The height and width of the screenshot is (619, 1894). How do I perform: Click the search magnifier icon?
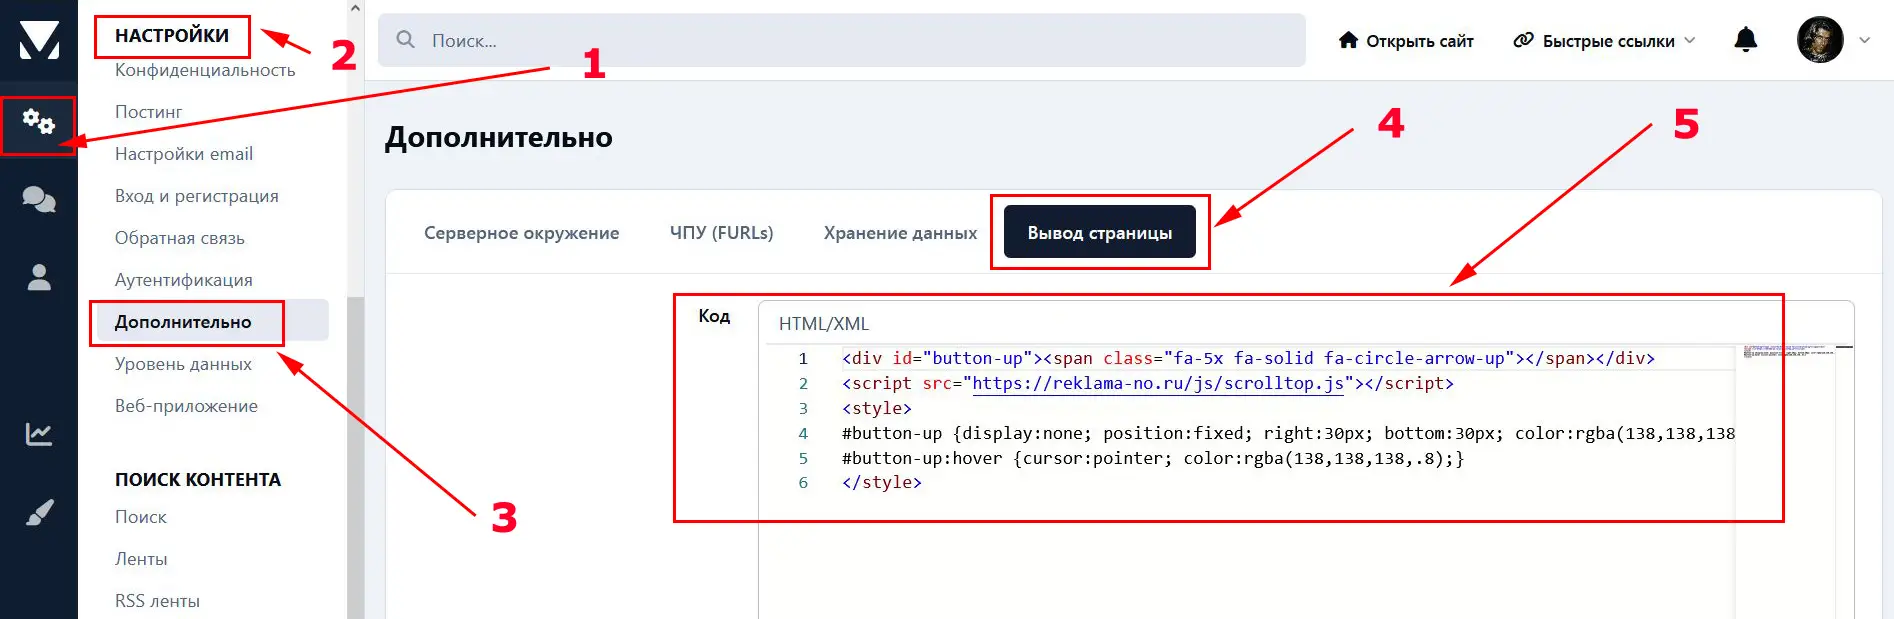[405, 40]
